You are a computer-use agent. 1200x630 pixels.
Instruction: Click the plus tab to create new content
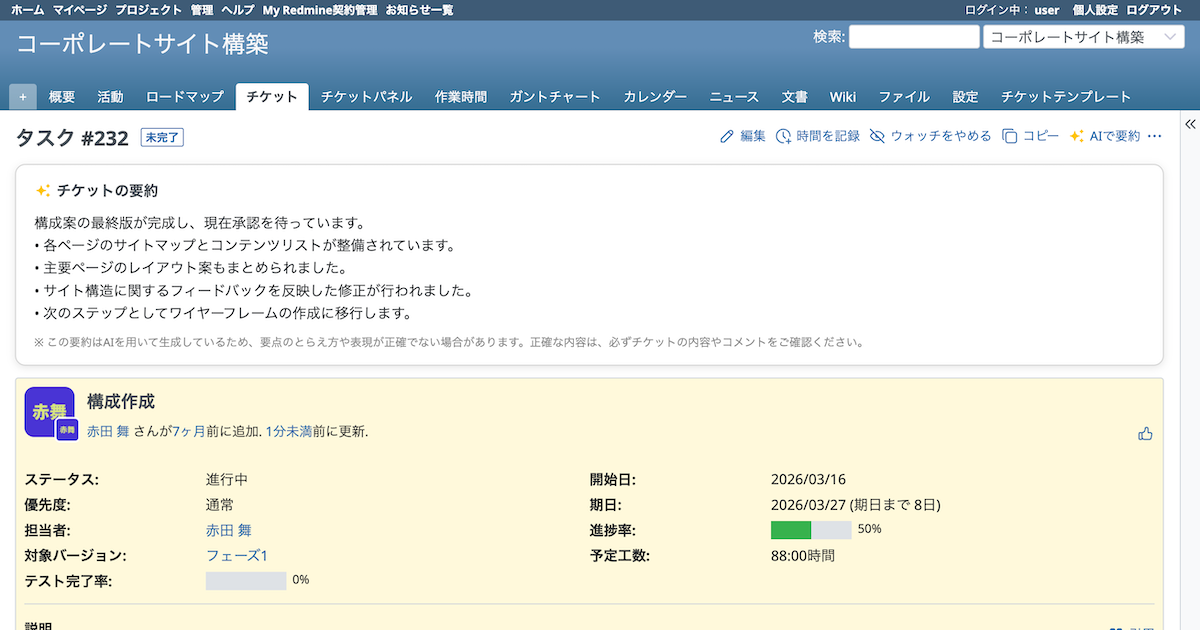22,96
